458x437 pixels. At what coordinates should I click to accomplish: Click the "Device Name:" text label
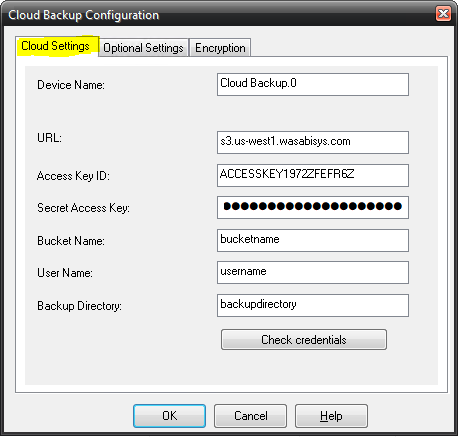click(x=71, y=85)
